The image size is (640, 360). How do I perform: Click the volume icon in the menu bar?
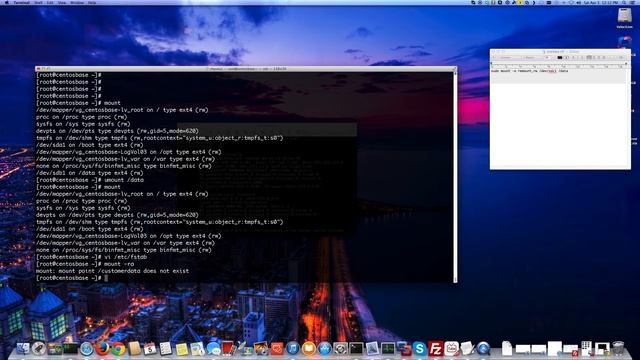(x=578, y=2)
